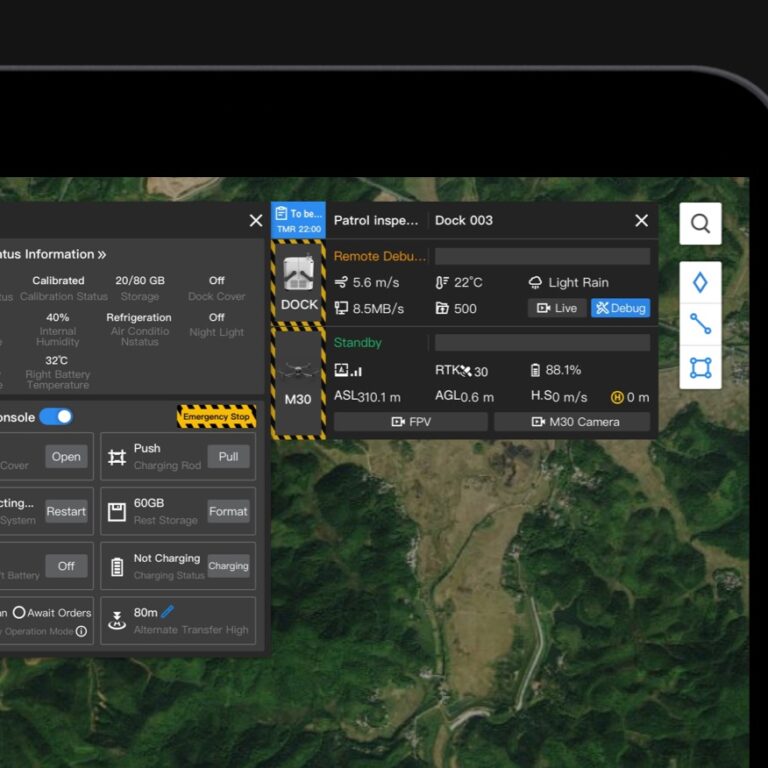This screenshot has height=768, width=768.
Task: Click the network upload speed icon
Action: point(341,308)
